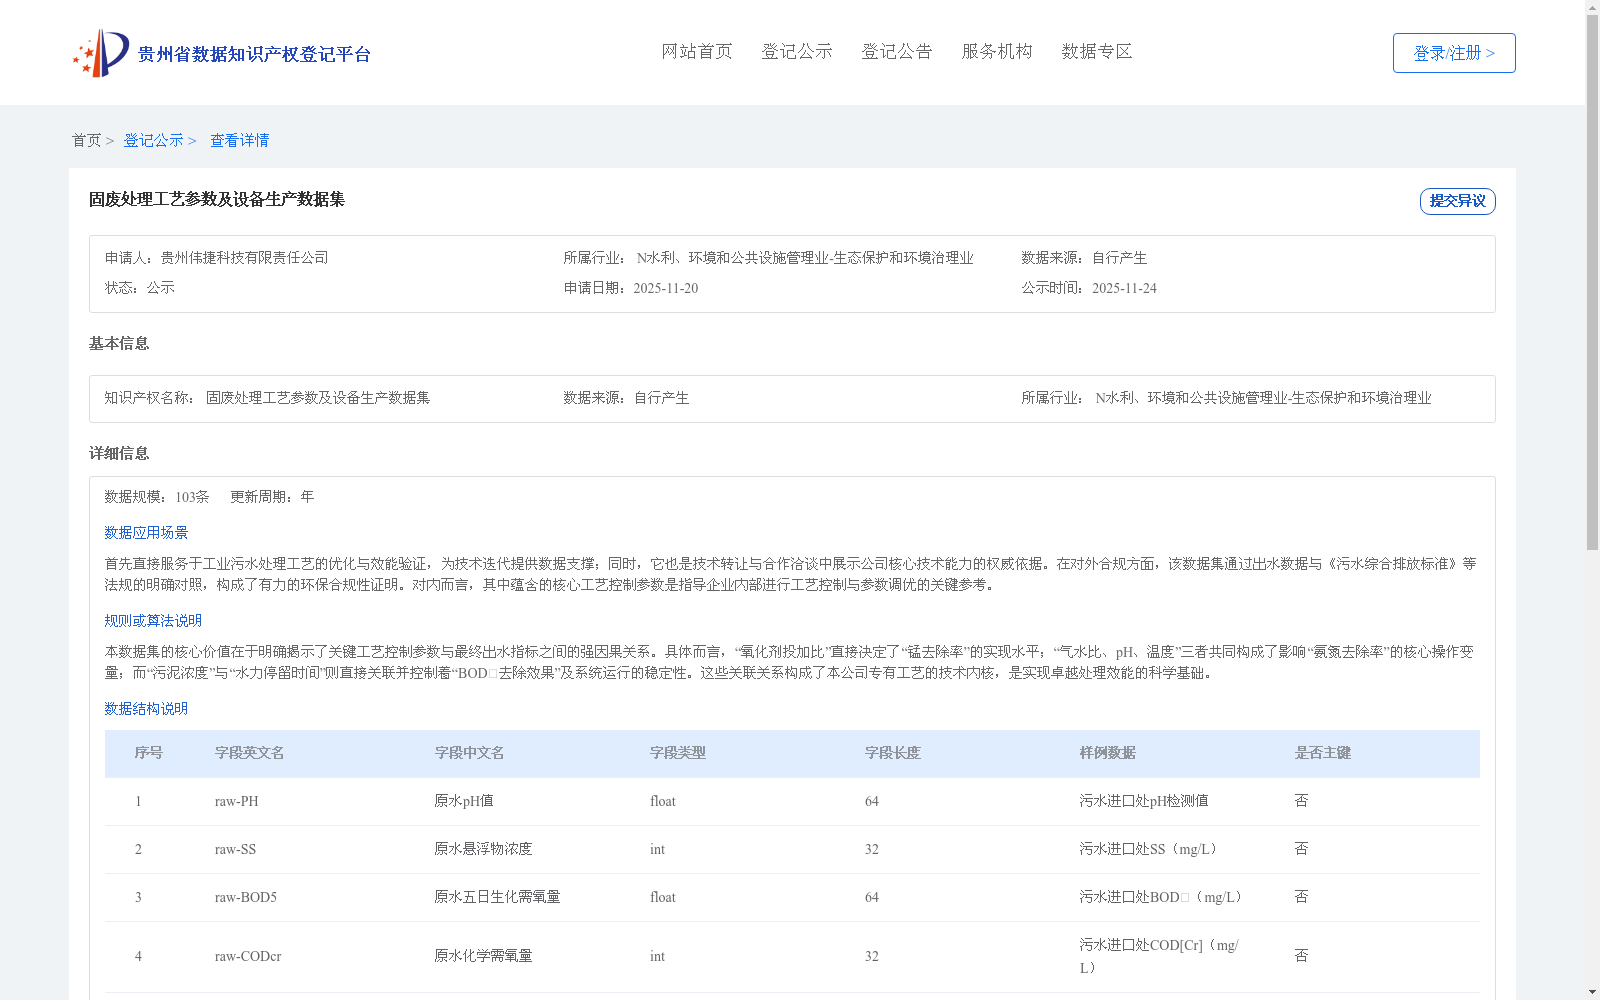Click publication time 2025-11-24
The image size is (1600, 1000).
click(x=1124, y=288)
